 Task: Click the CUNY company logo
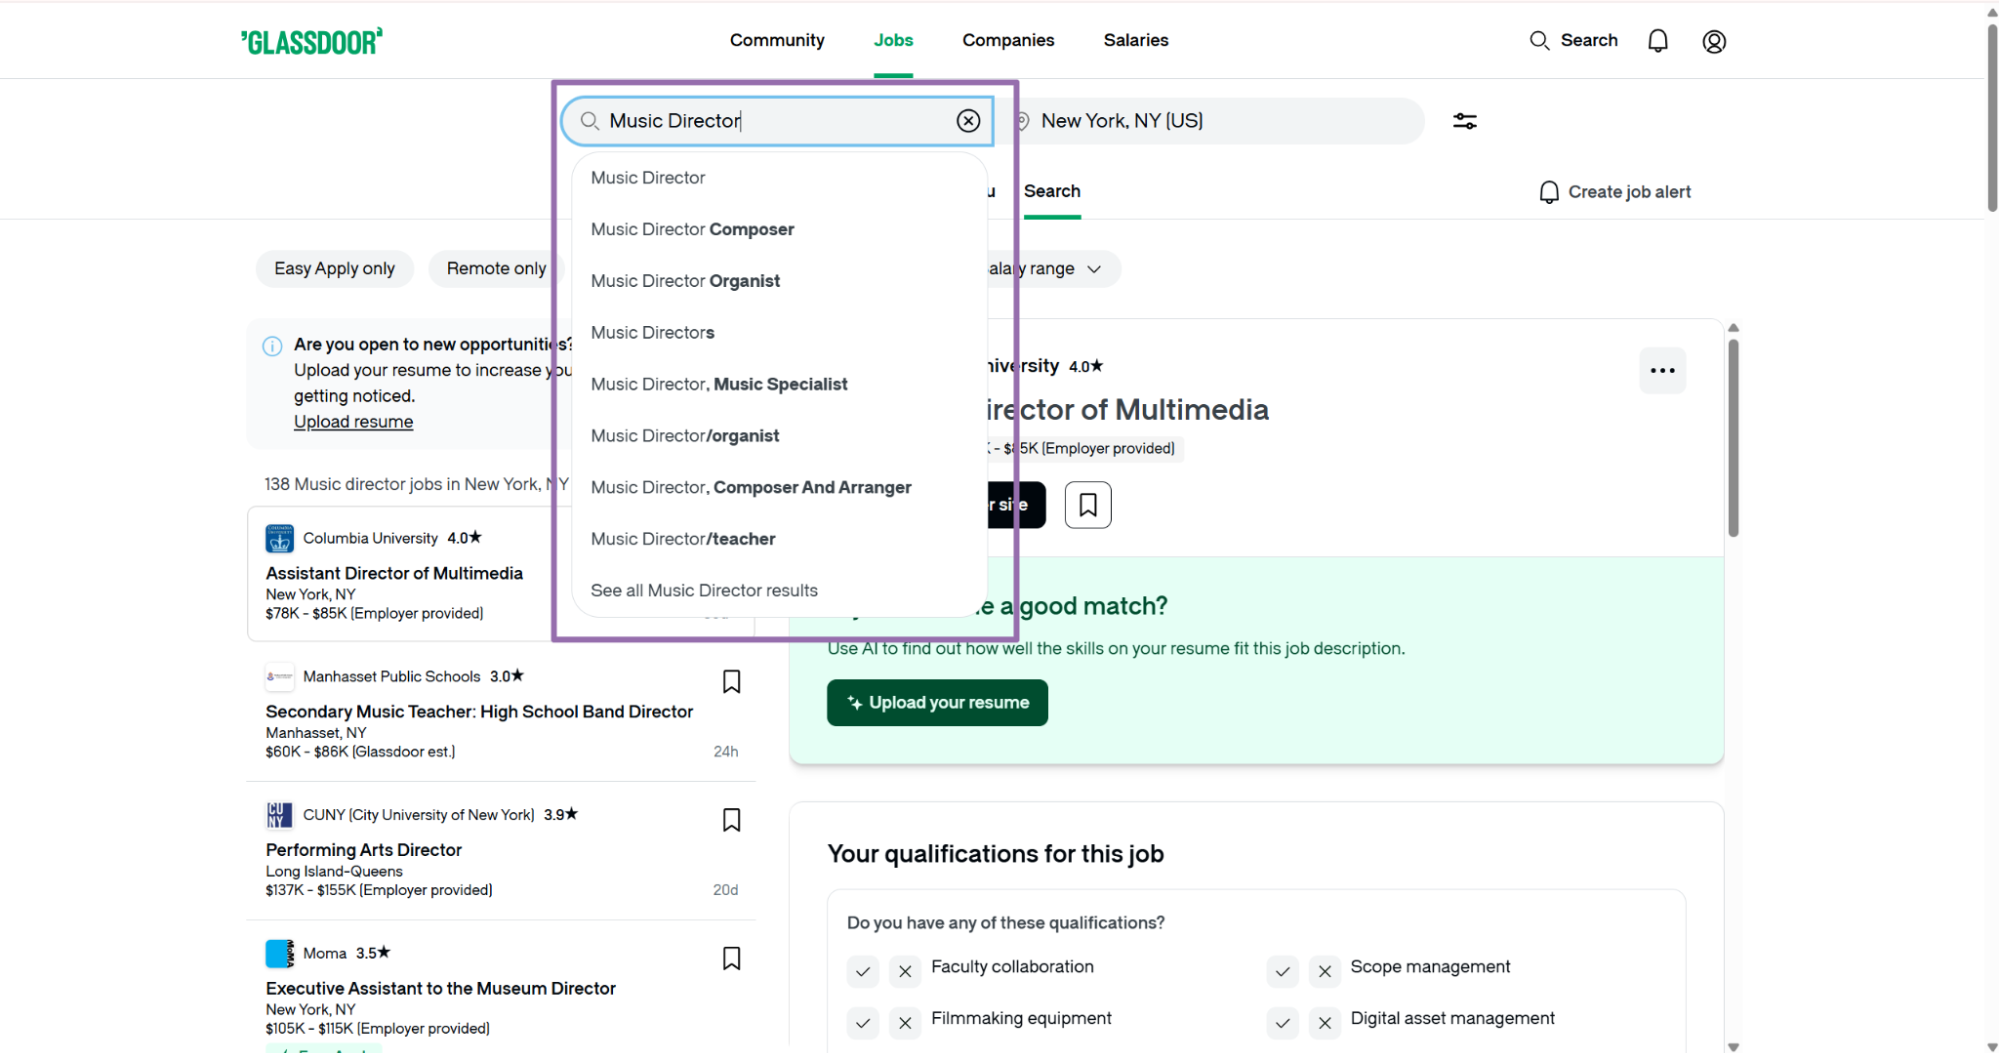click(x=279, y=815)
